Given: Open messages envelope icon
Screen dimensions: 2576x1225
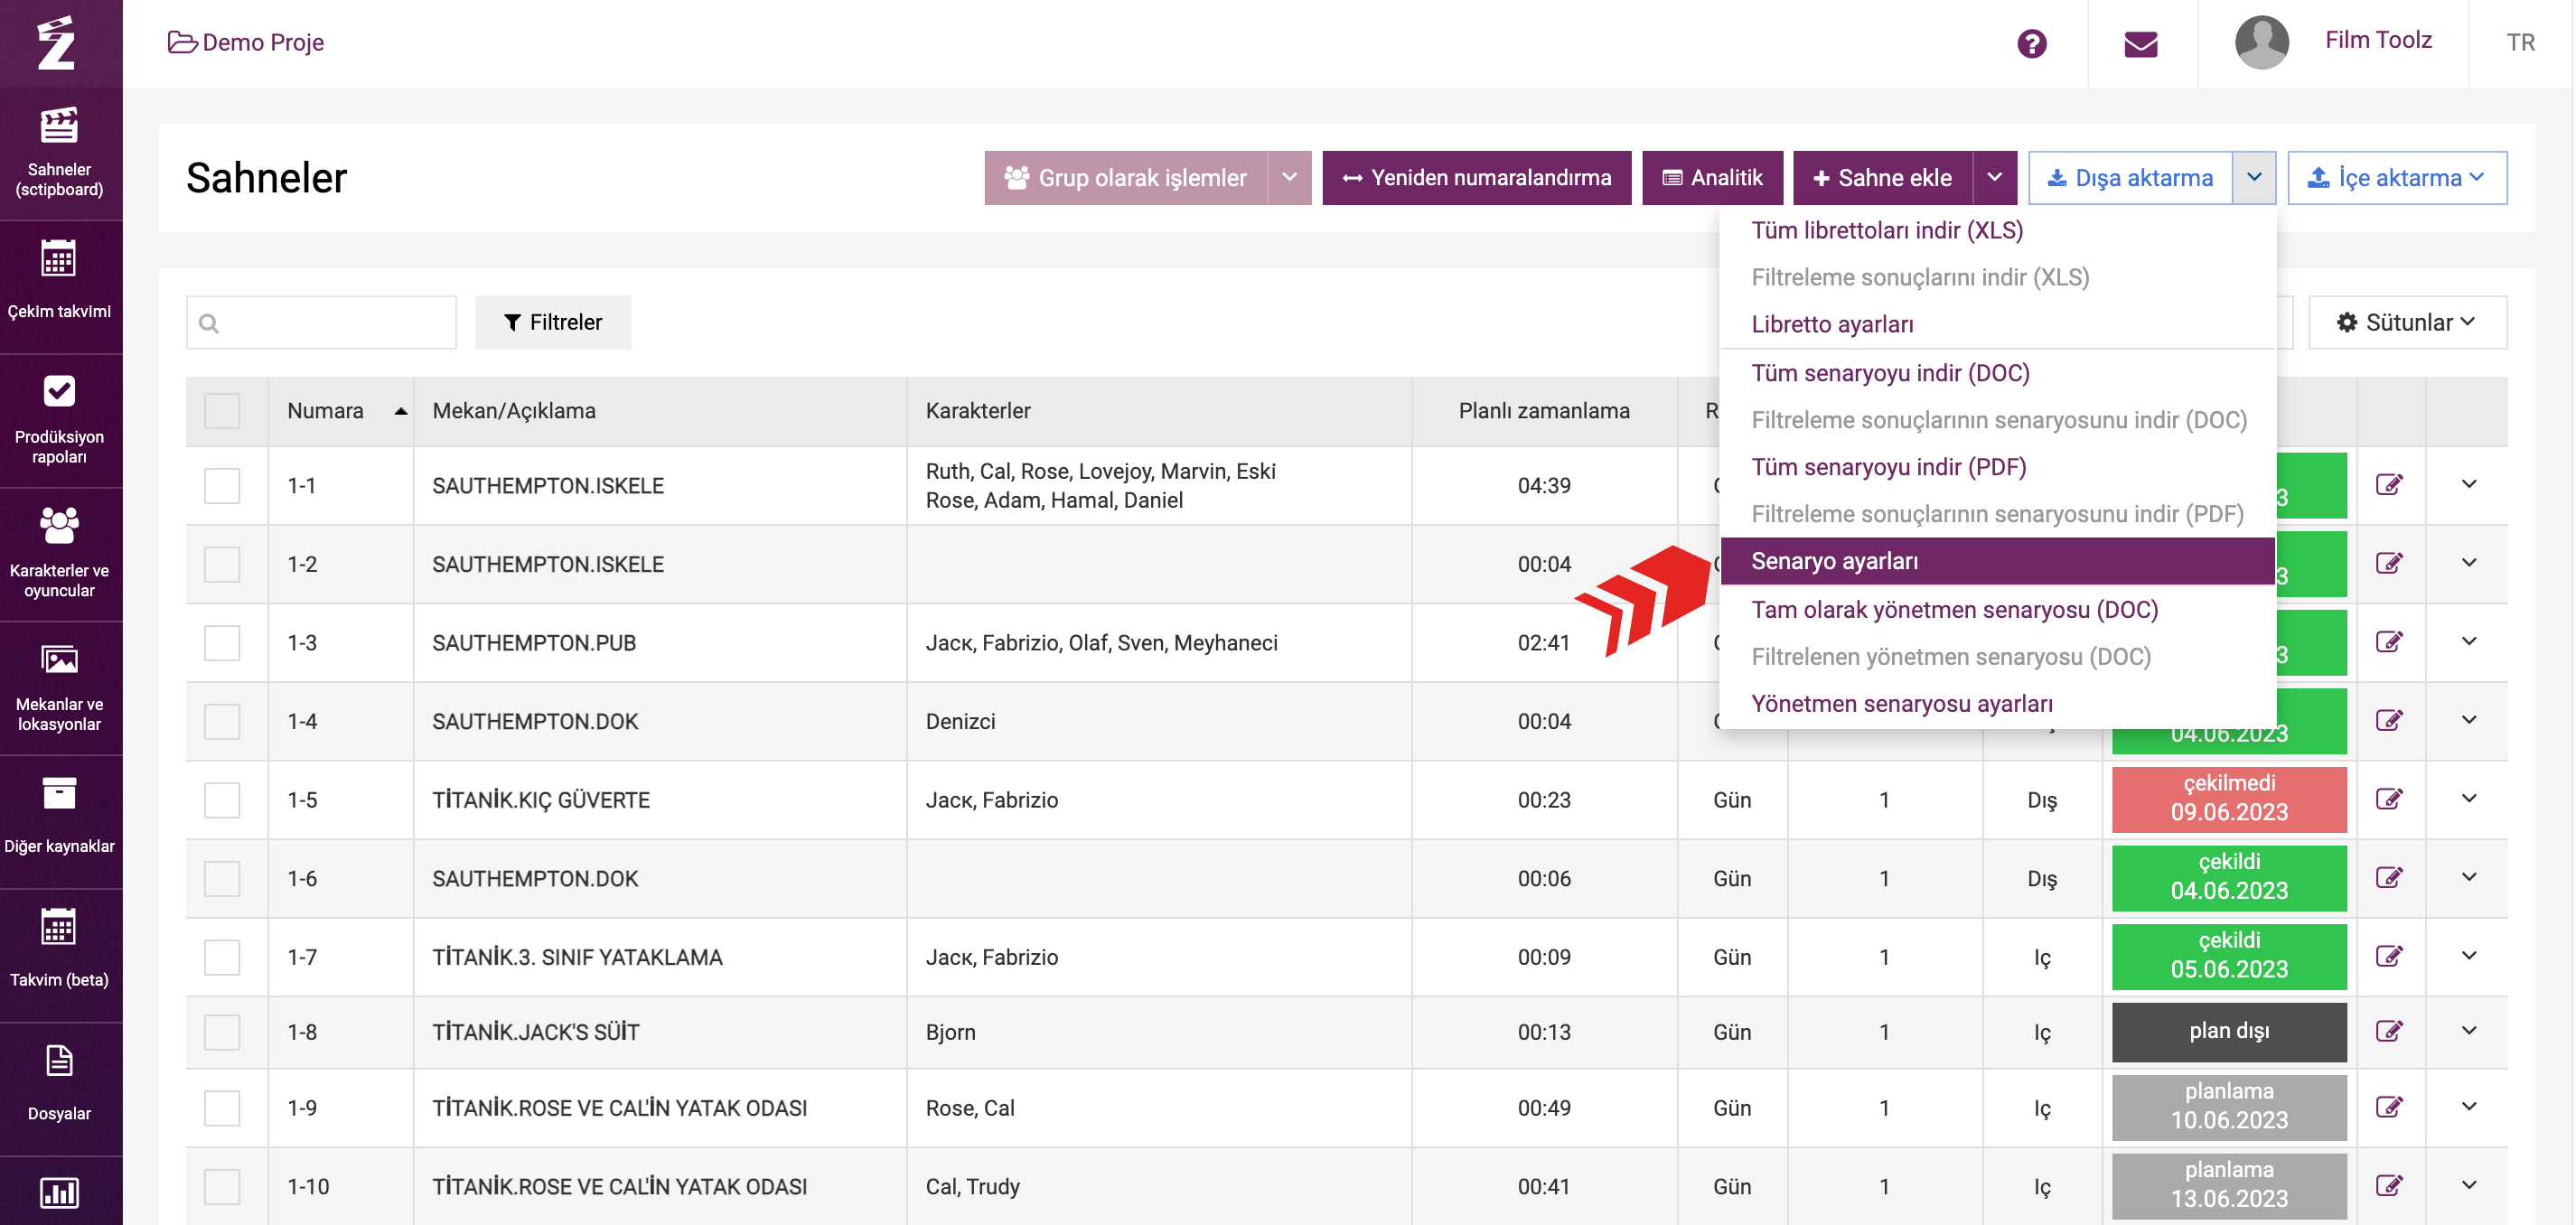Looking at the screenshot, I should 2140,43.
